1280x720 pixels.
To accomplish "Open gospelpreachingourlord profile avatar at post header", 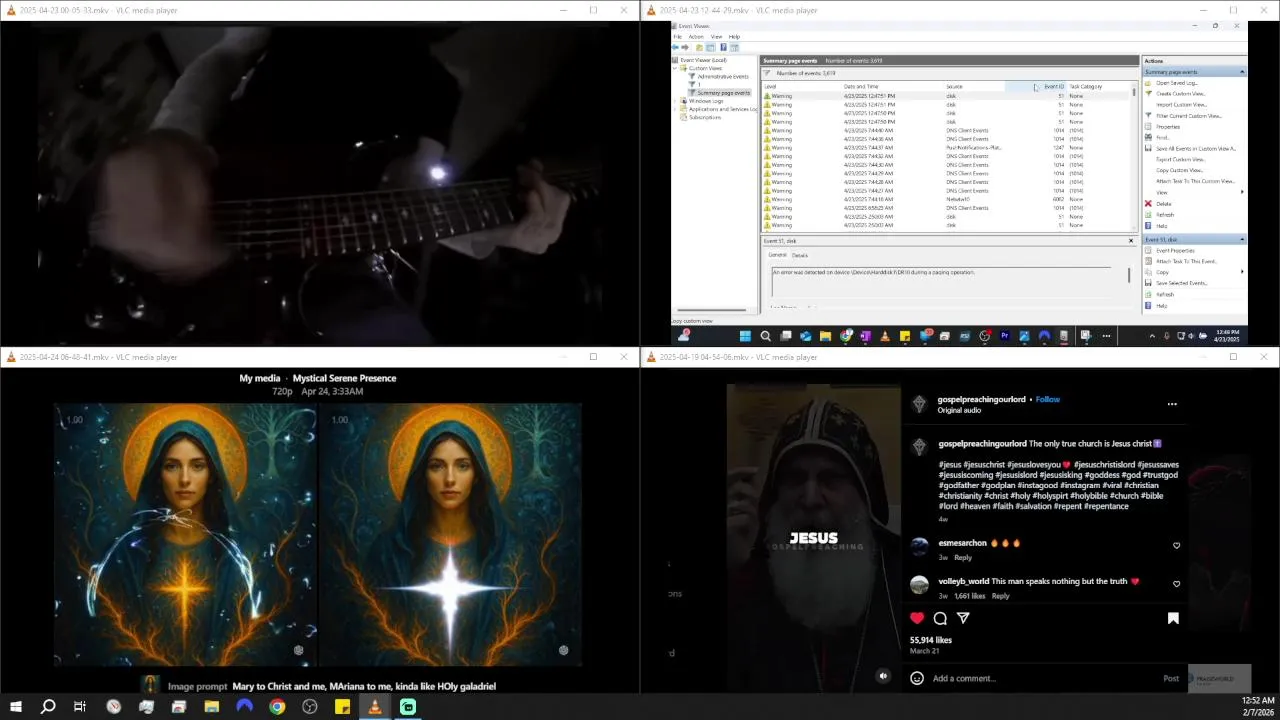I will pos(919,404).
